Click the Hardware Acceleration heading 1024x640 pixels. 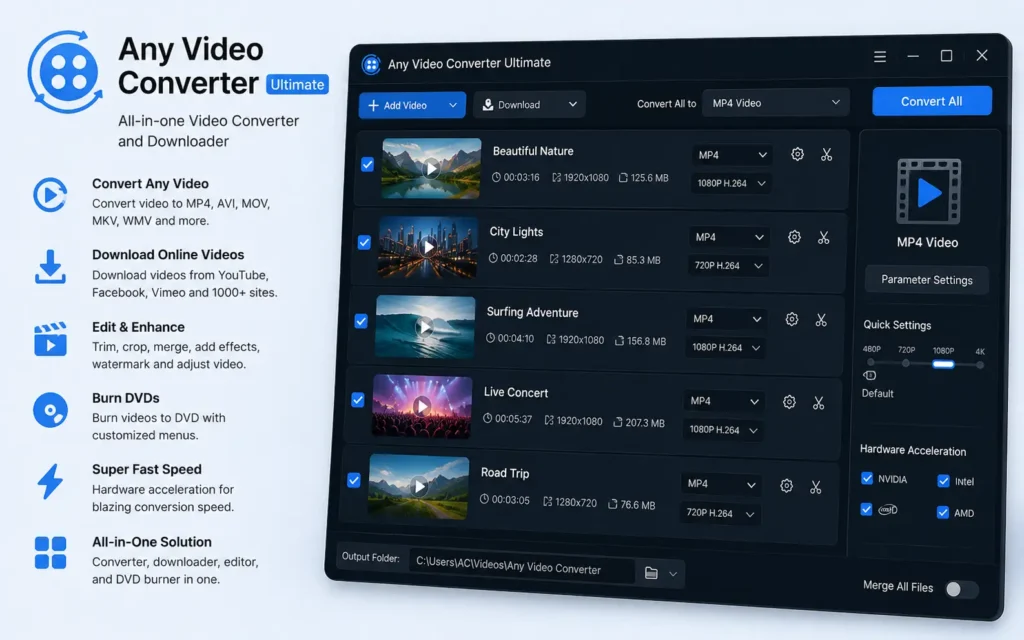913,450
